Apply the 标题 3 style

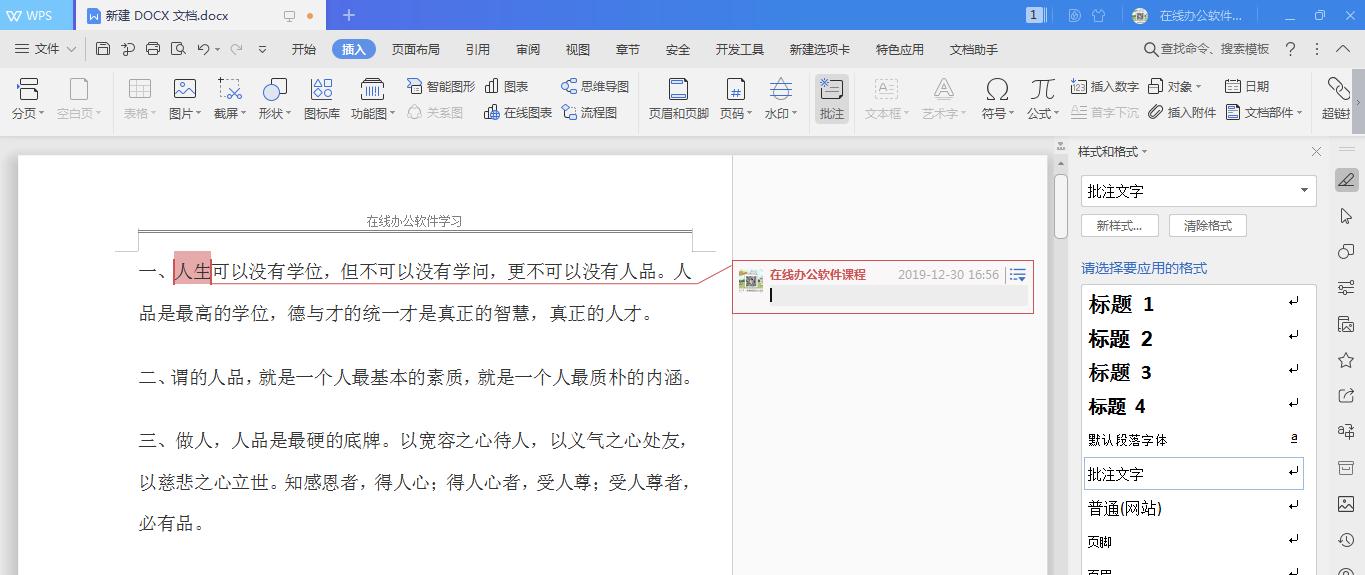[1195, 372]
